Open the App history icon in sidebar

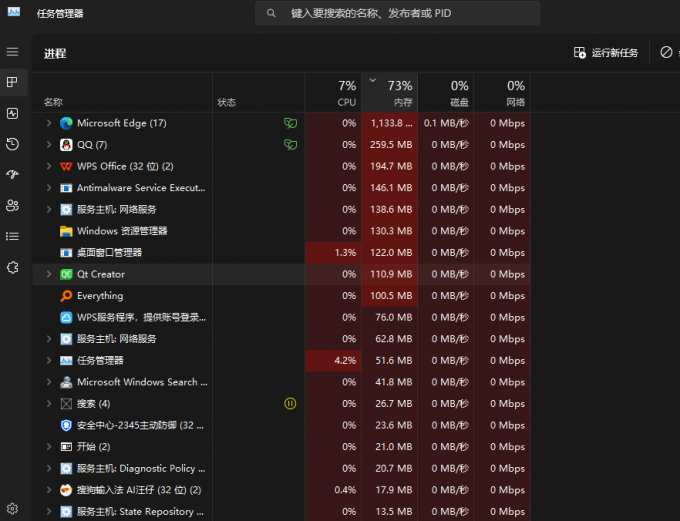tap(13, 144)
